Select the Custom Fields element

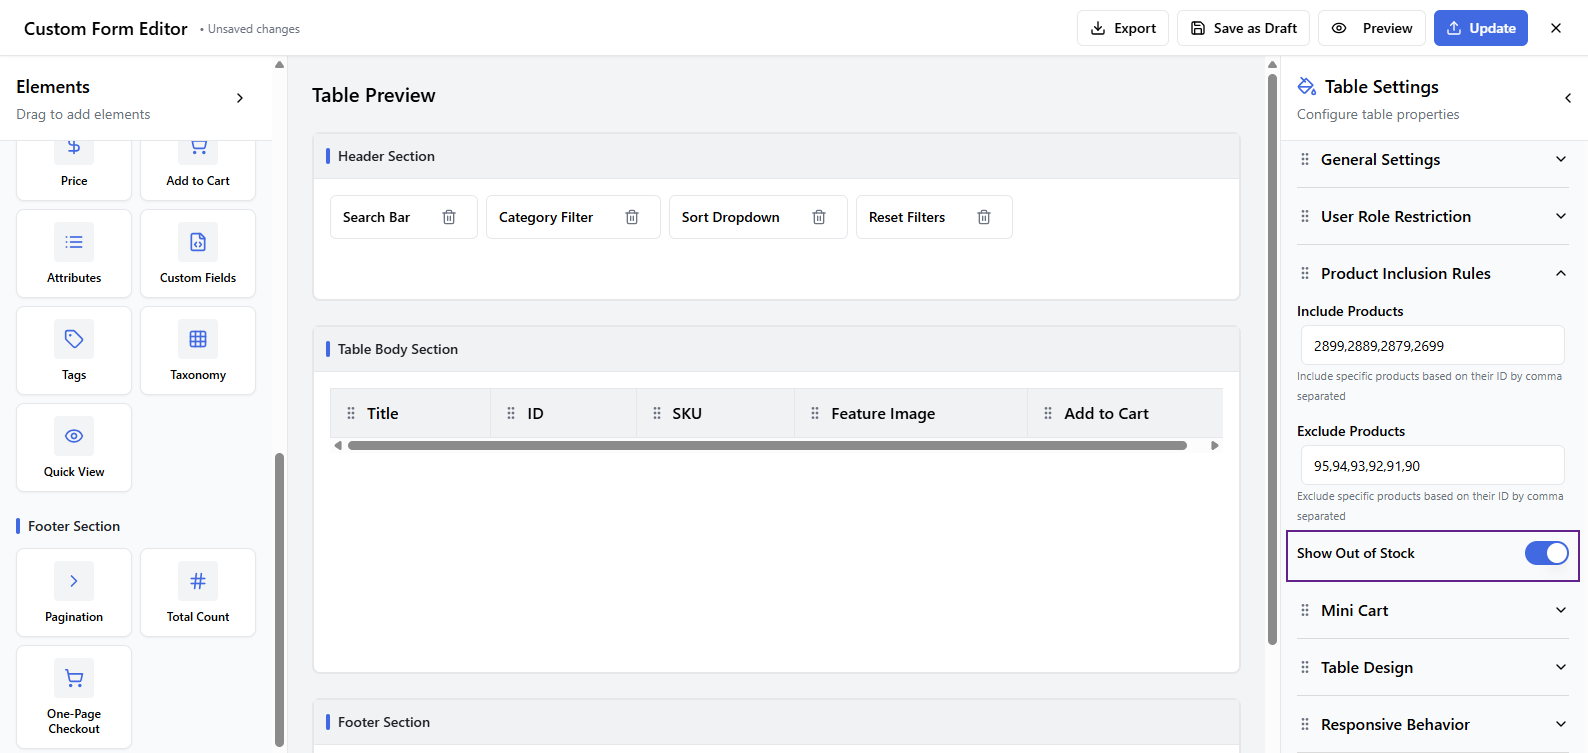point(198,254)
